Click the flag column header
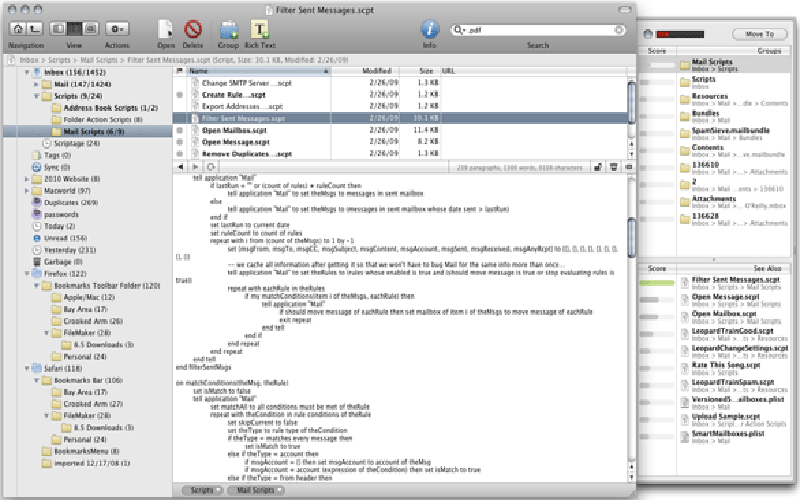The height and width of the screenshot is (500, 800). tap(180, 71)
